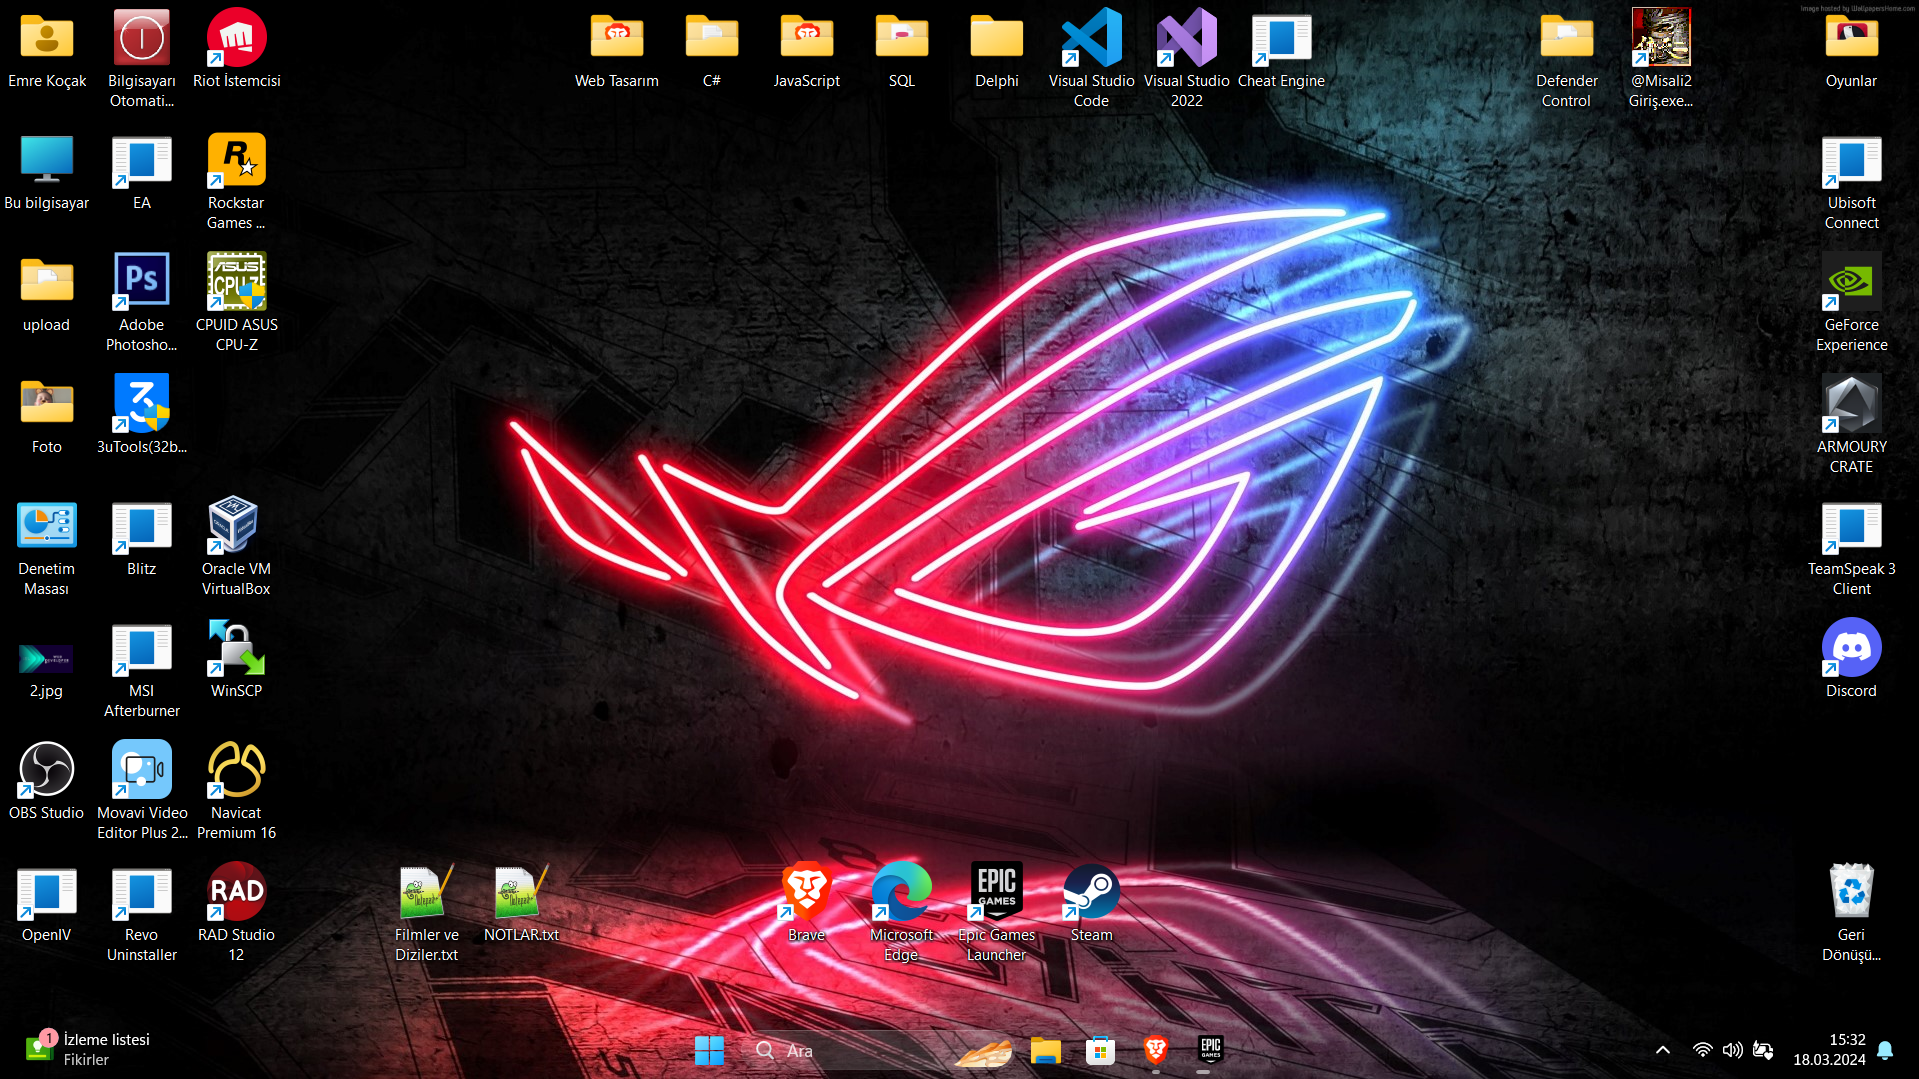Select the Epic Games Launcher desktop icon
1919x1079 pixels.
pyautogui.click(x=997, y=914)
